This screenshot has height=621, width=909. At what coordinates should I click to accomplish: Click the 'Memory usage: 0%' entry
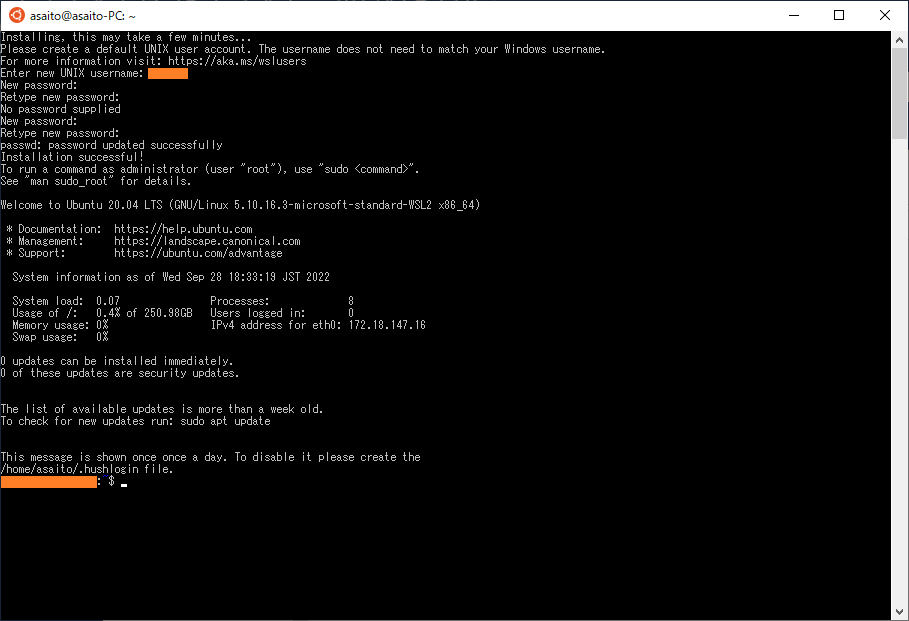point(60,325)
